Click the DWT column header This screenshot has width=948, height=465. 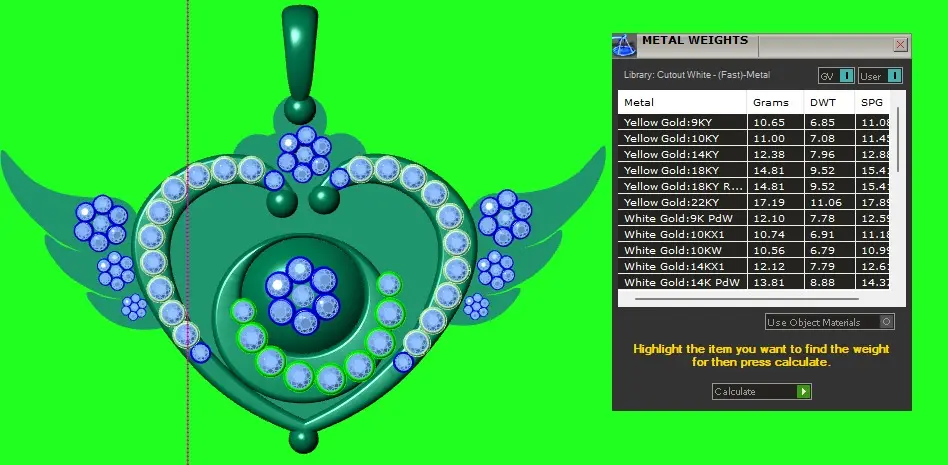pos(829,102)
